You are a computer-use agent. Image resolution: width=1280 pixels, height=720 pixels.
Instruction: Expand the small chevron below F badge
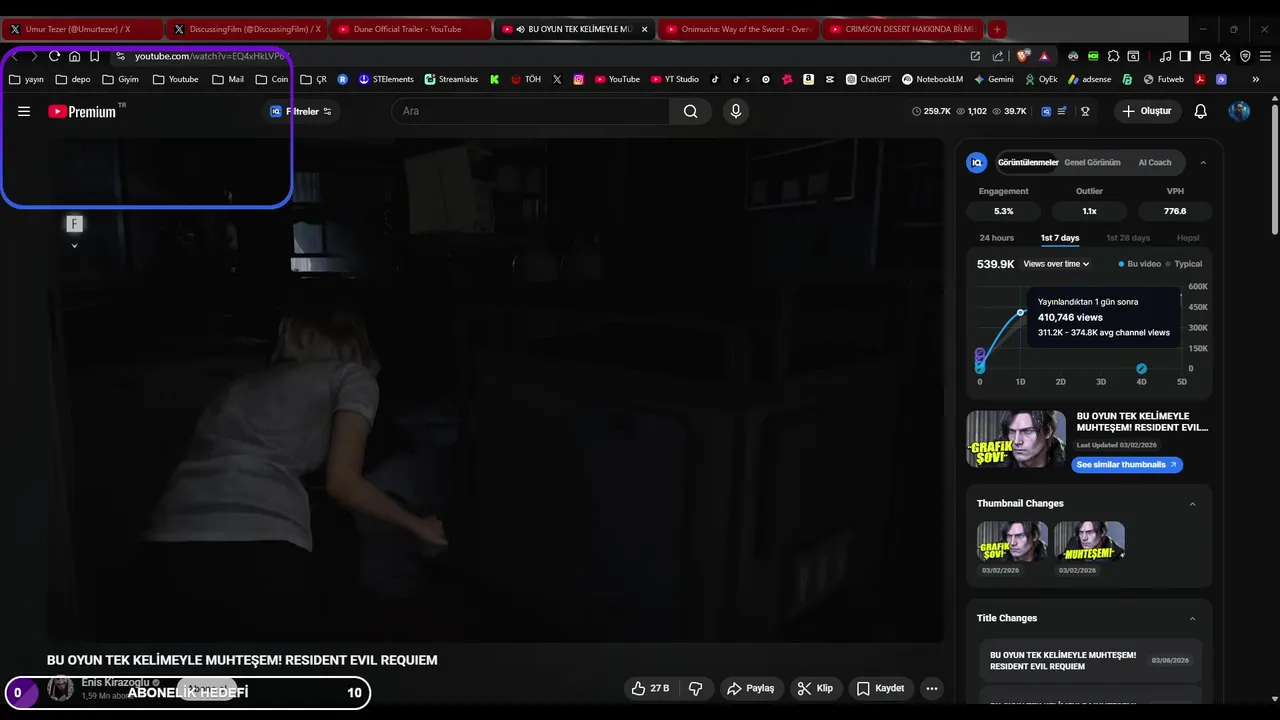pyautogui.click(x=74, y=245)
